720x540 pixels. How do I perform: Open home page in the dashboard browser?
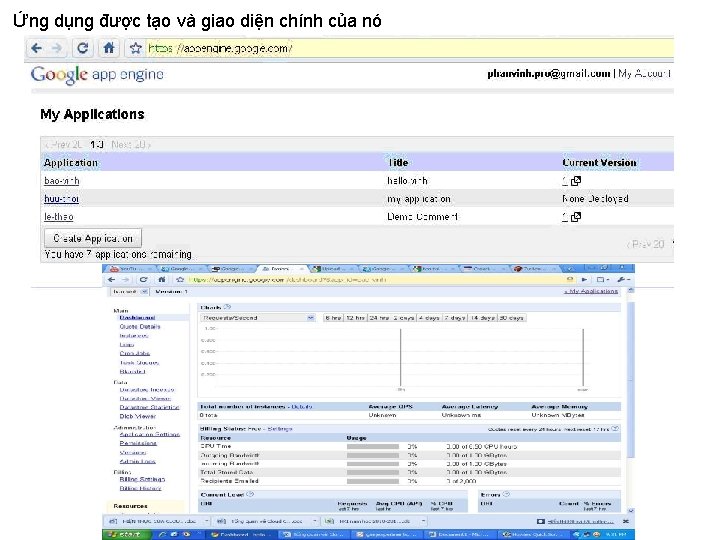[162, 280]
